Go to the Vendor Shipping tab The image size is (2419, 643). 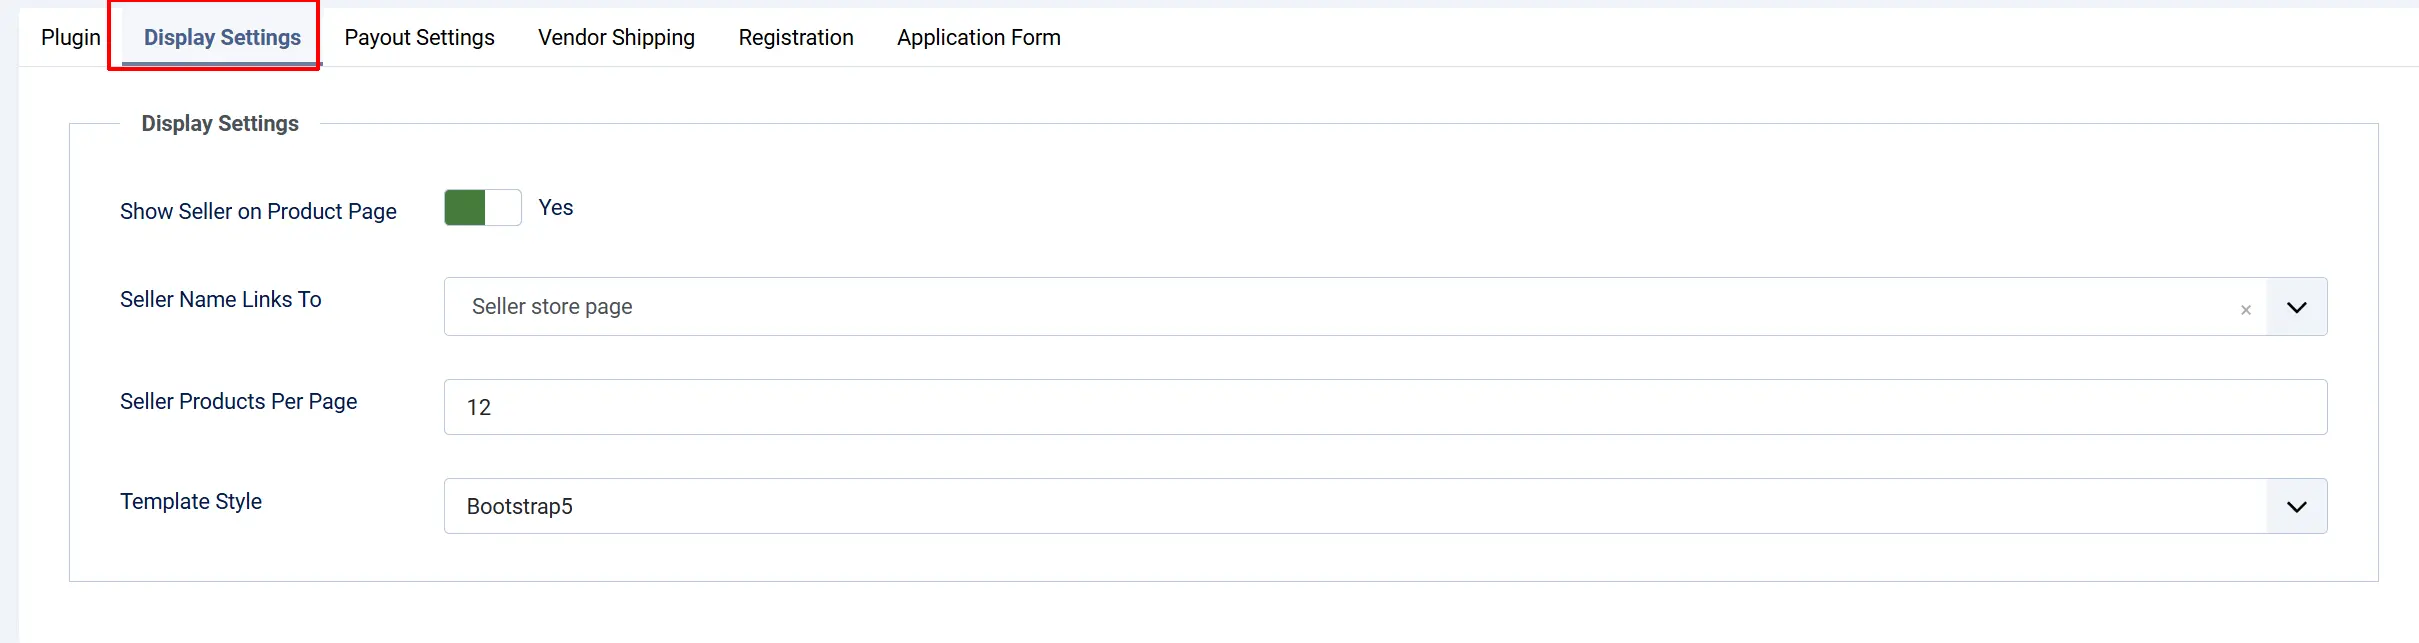click(x=616, y=38)
